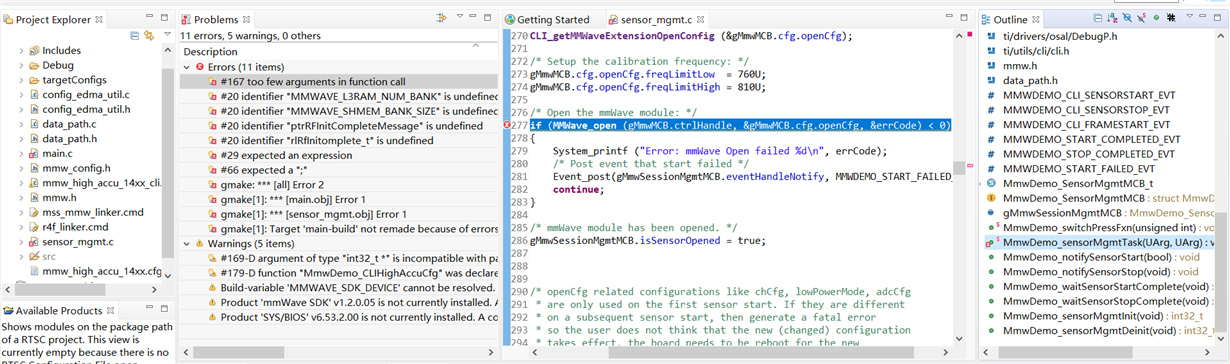1230x364 pixels.
Task: Select data_path.h in Outline
Action: pos(1030,80)
